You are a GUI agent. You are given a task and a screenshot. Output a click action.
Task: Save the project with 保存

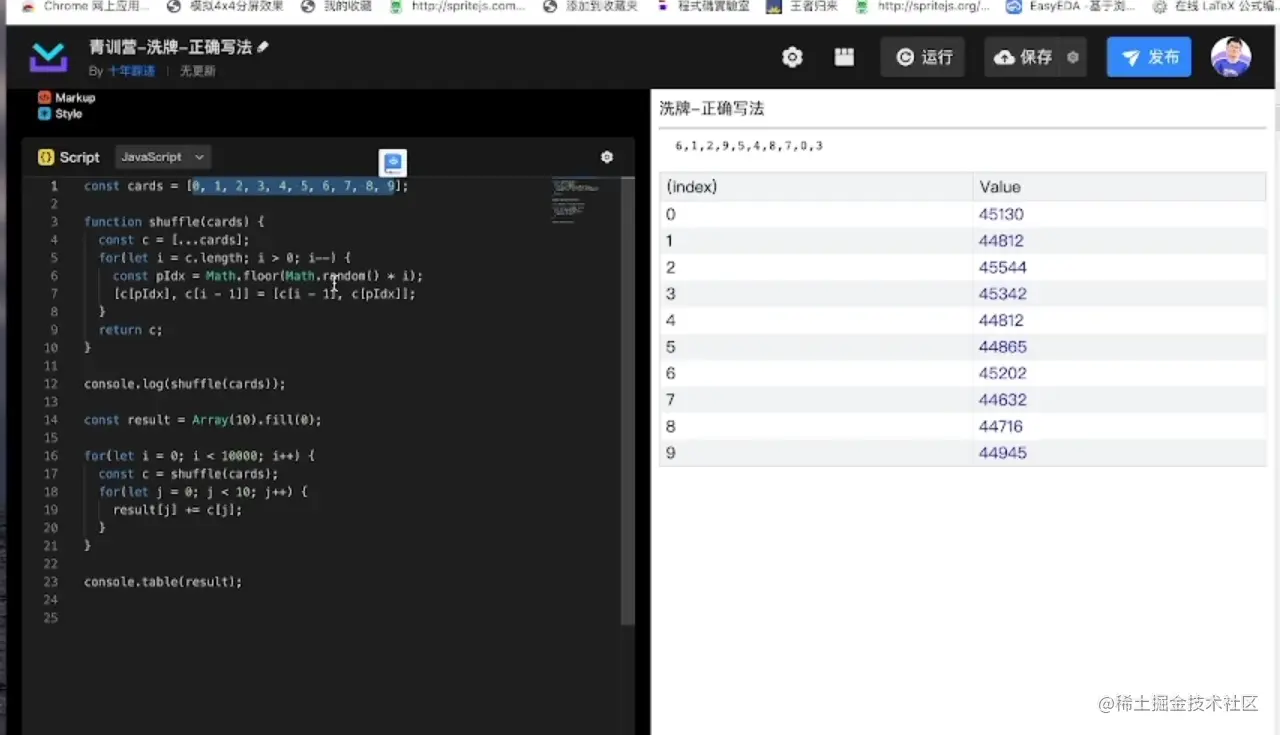1023,57
